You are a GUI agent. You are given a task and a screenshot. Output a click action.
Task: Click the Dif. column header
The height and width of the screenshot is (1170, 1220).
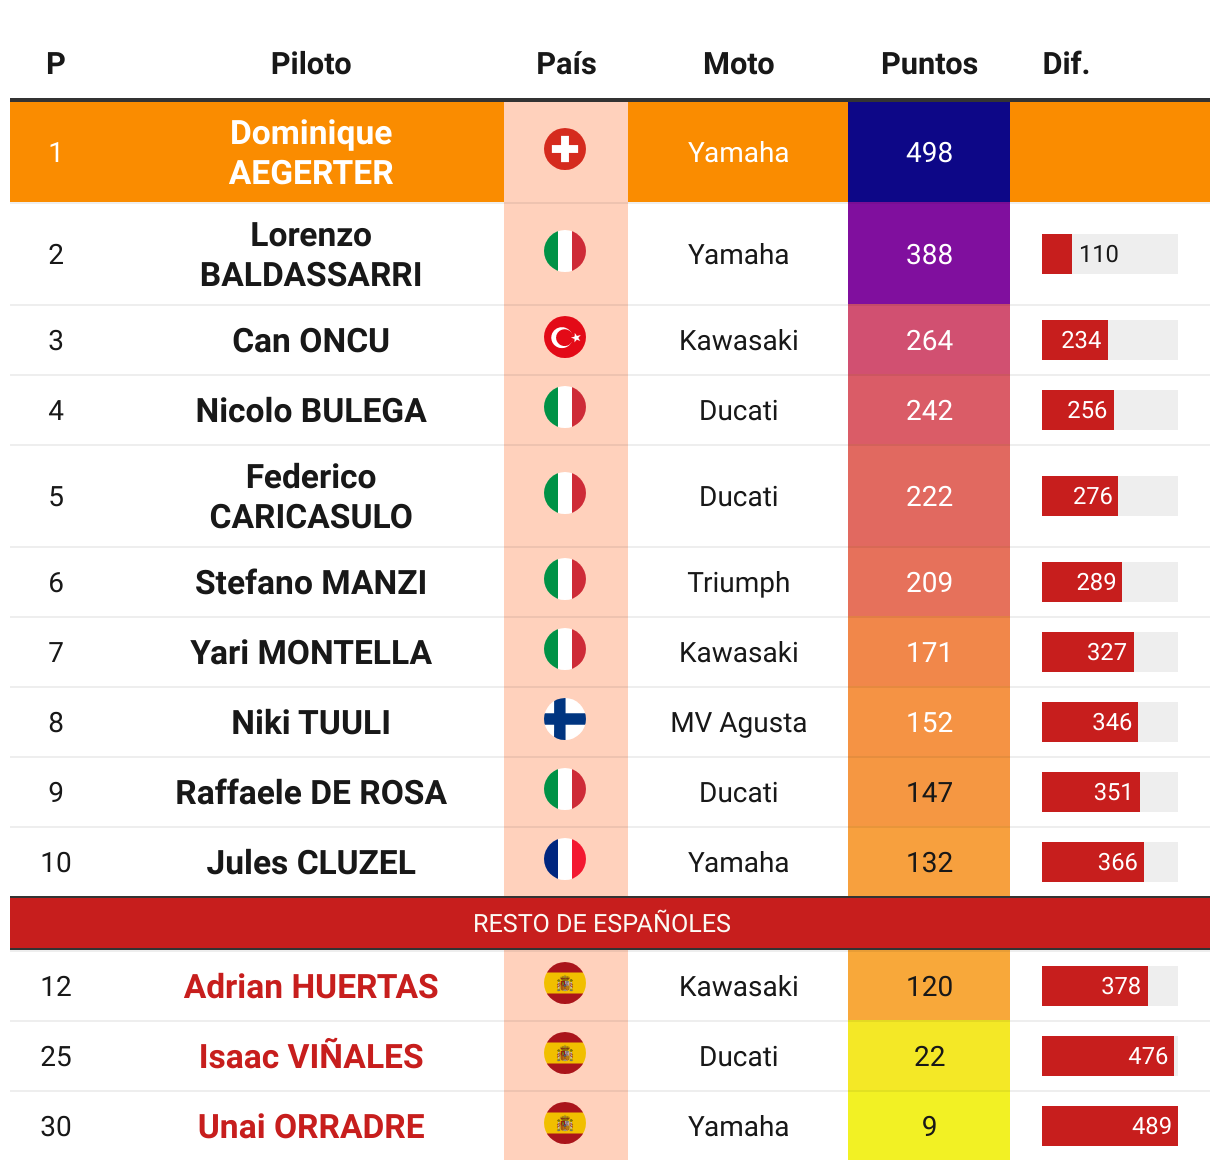pos(1066,64)
